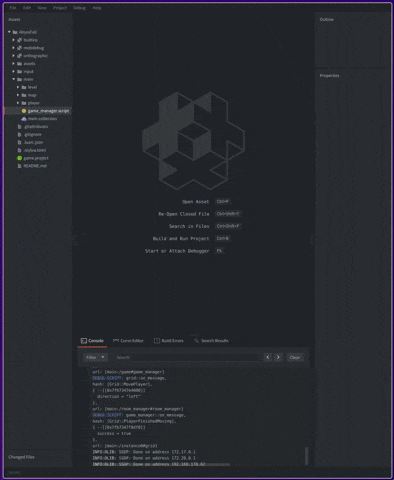394x480 pixels.
Task: Open the console Filter dropdown
Action: pyautogui.click(x=95, y=357)
